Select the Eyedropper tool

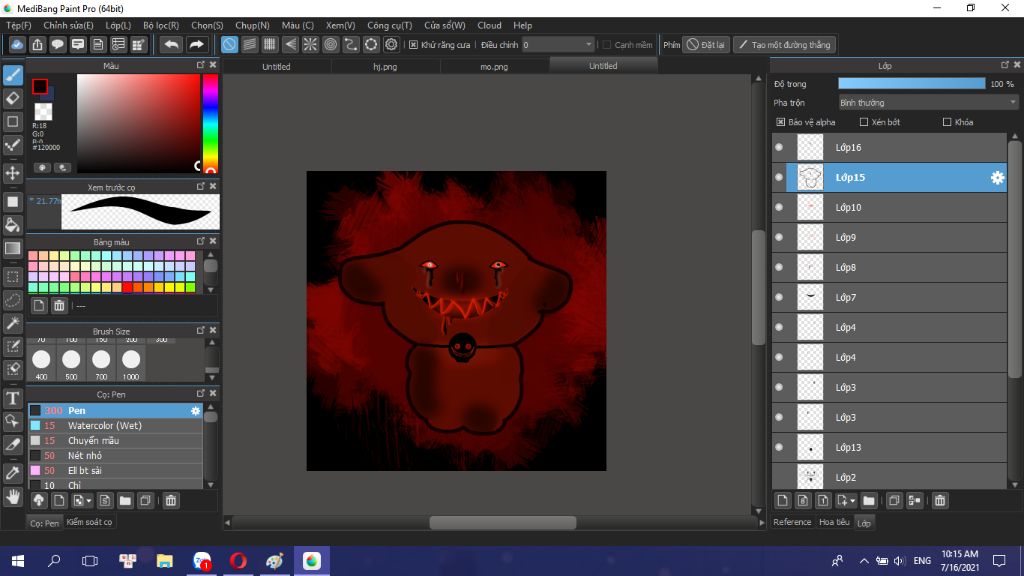point(12,473)
